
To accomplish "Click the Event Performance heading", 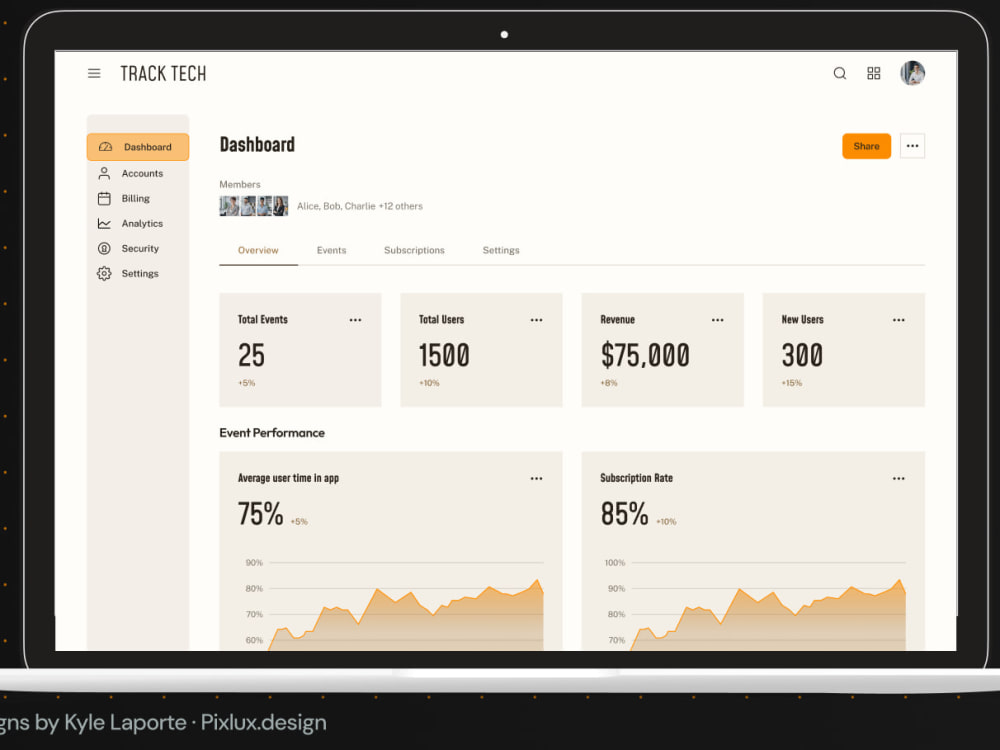I will (x=272, y=433).
